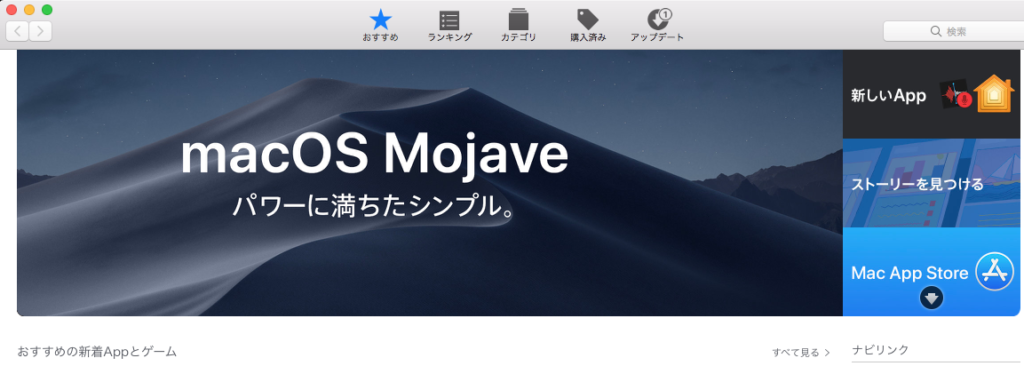Image resolution: width=1024 pixels, height=366 pixels.
Task: Open the ランキング list icon
Action: tap(449, 20)
